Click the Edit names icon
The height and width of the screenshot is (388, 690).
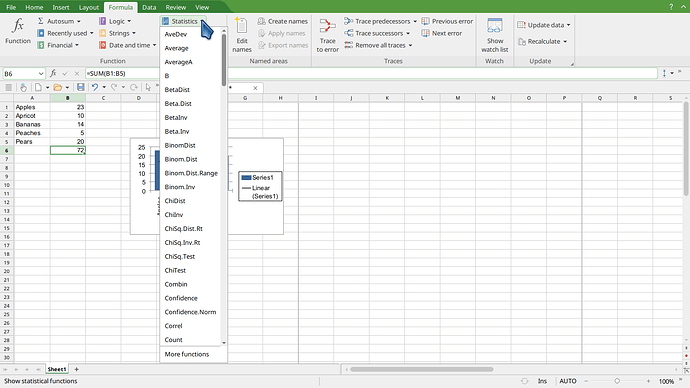(x=242, y=26)
